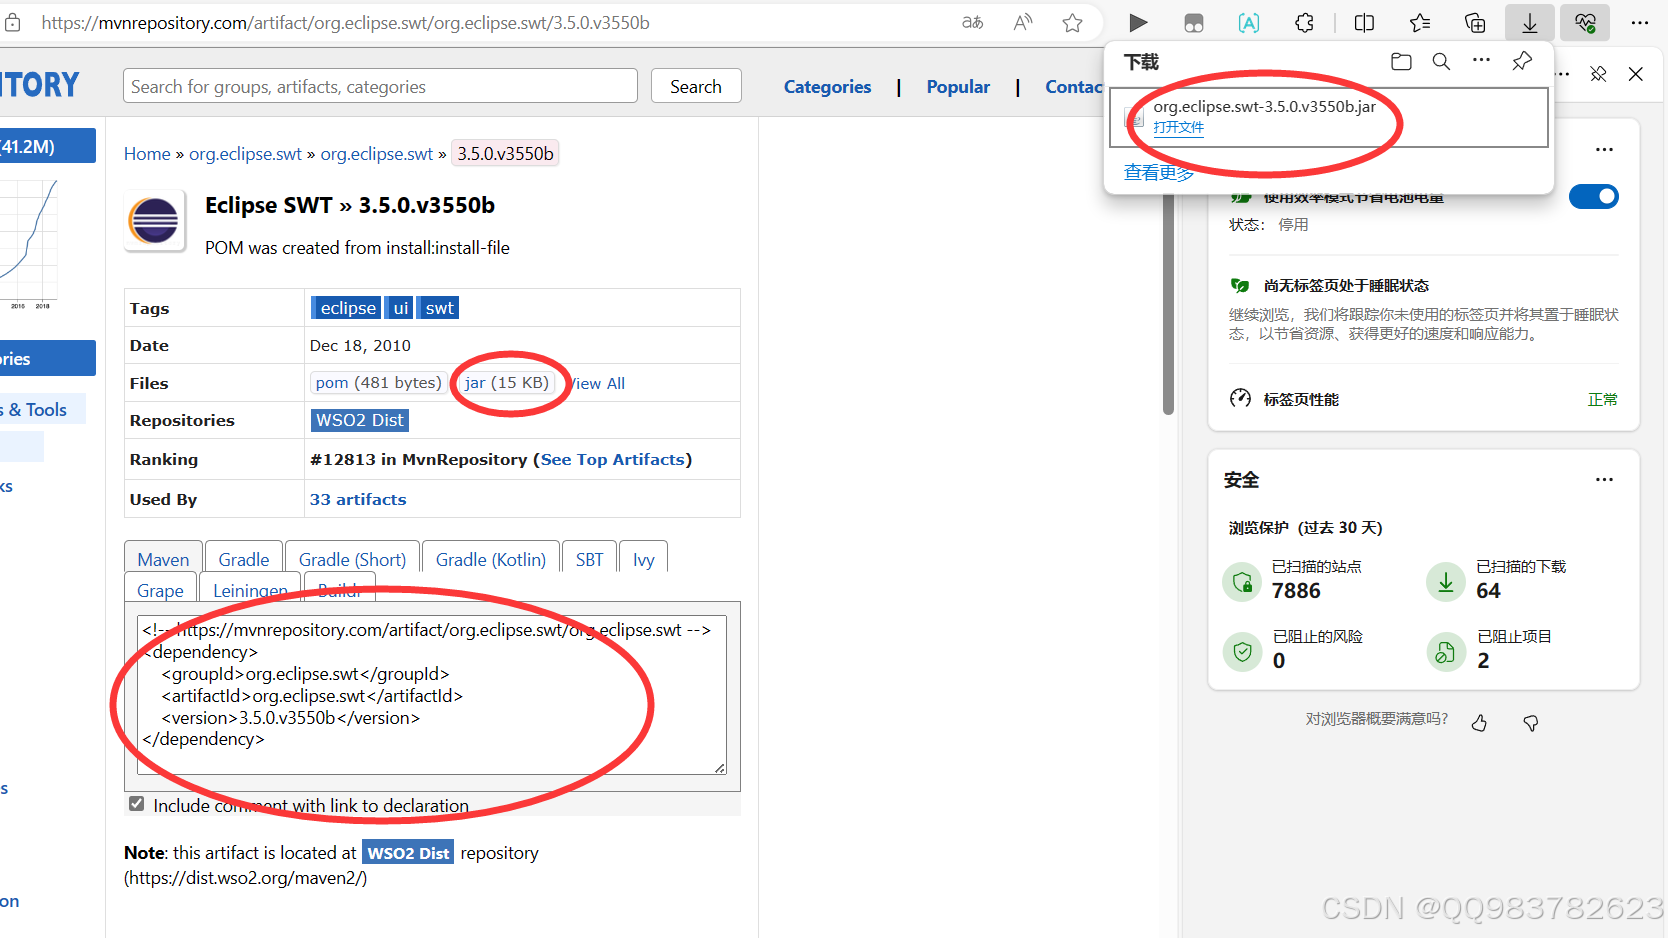Open downloads folder icon in download panel
Viewport: 1668px width, 938px height.
(1401, 62)
